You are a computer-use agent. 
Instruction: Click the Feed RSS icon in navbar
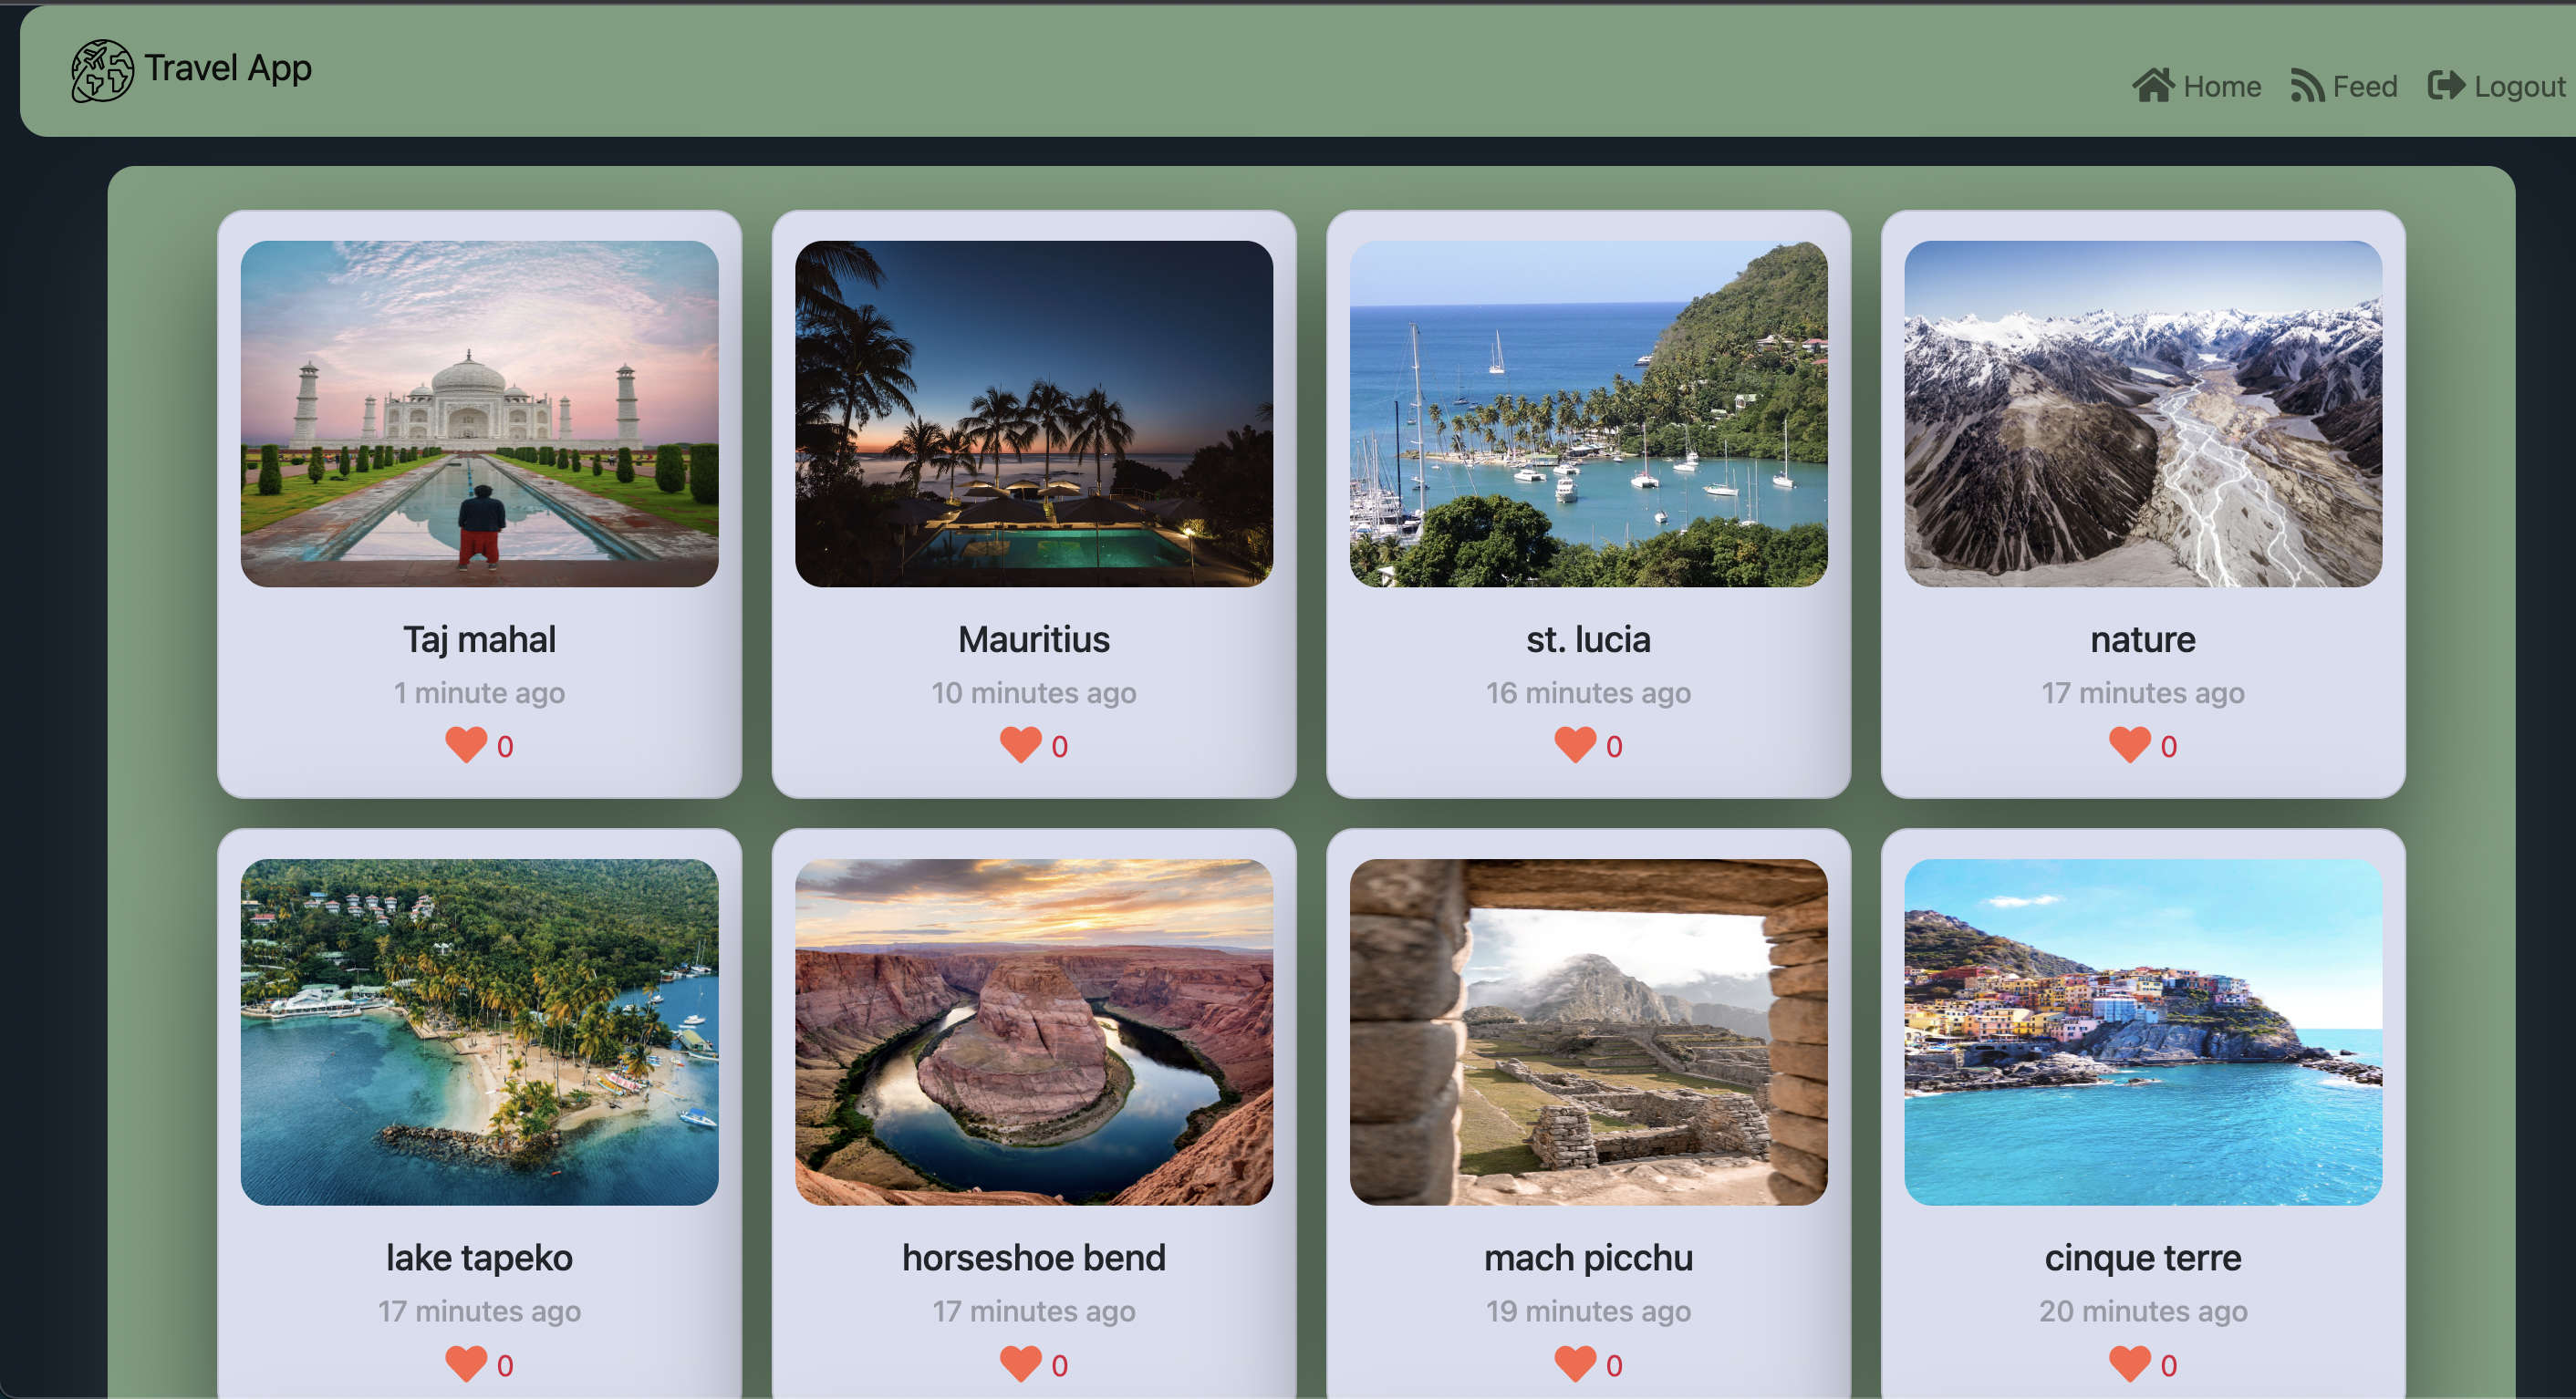(x=2307, y=86)
